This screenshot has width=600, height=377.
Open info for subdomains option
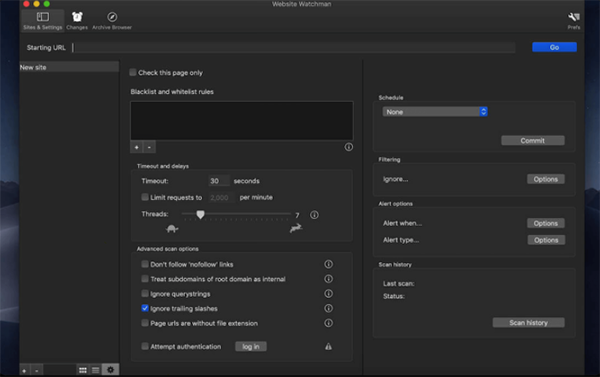coord(328,279)
